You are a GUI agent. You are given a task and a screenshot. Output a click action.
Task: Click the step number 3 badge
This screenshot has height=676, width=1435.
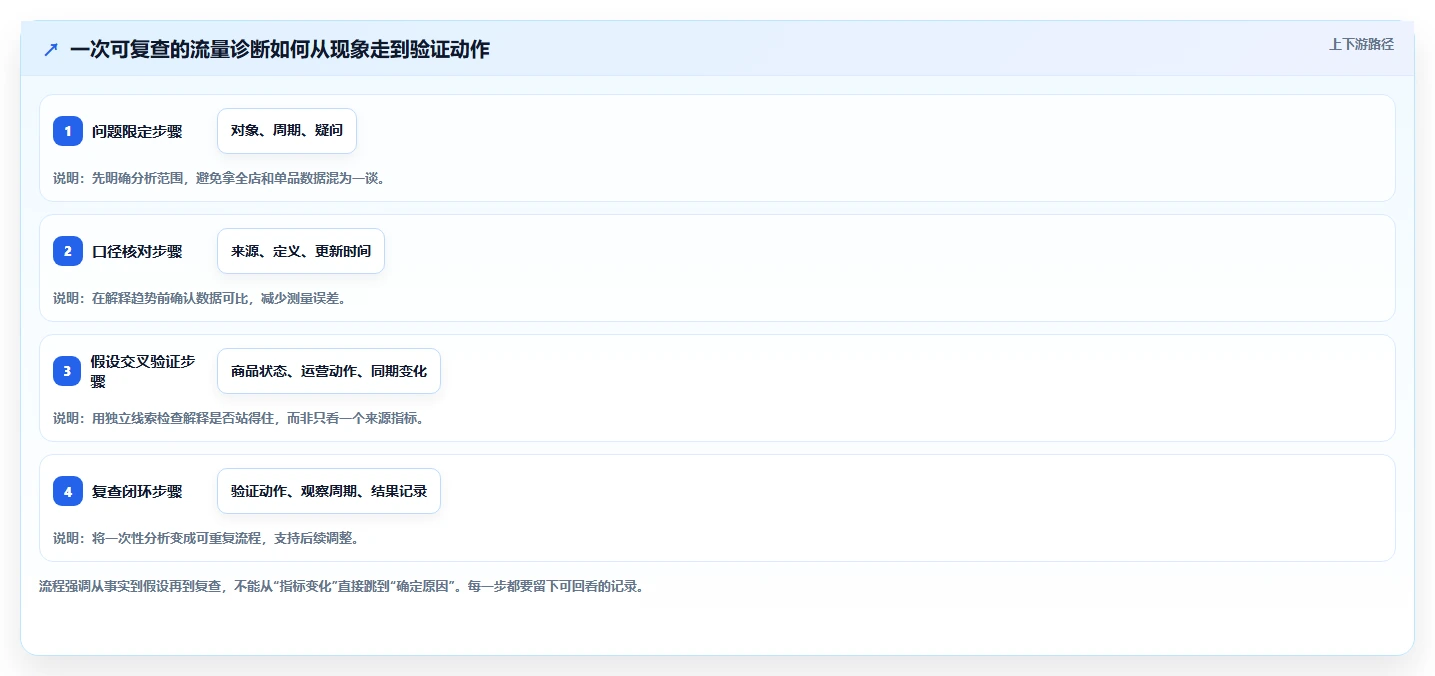[x=68, y=371]
